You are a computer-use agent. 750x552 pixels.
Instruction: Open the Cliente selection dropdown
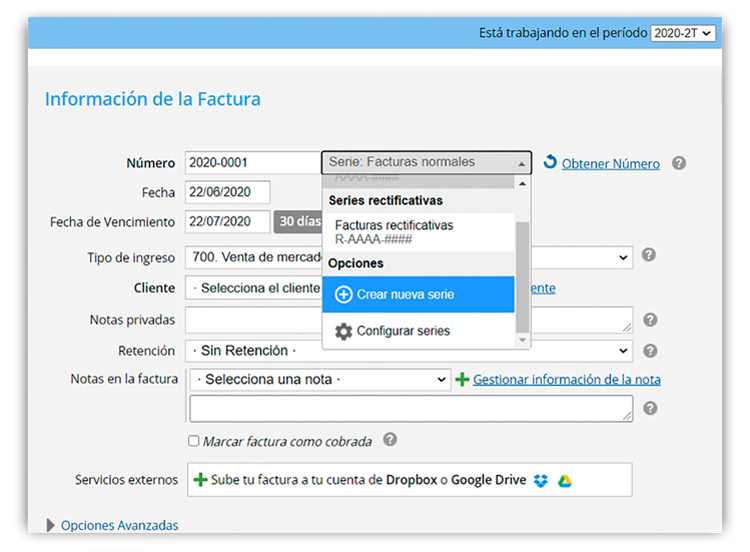pyautogui.click(x=254, y=288)
